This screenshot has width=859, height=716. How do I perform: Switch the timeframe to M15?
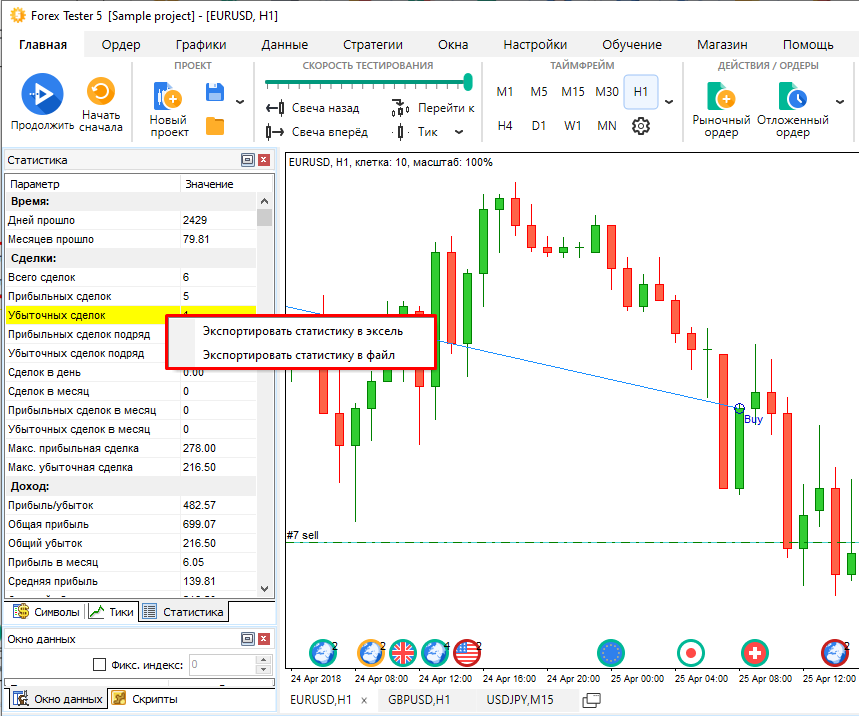(x=572, y=92)
